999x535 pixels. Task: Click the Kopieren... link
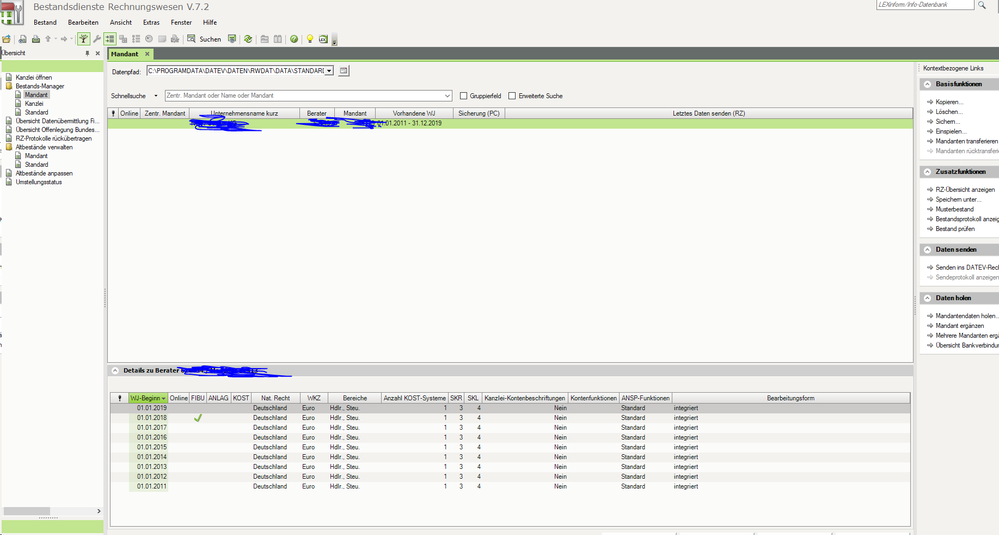tap(949, 102)
